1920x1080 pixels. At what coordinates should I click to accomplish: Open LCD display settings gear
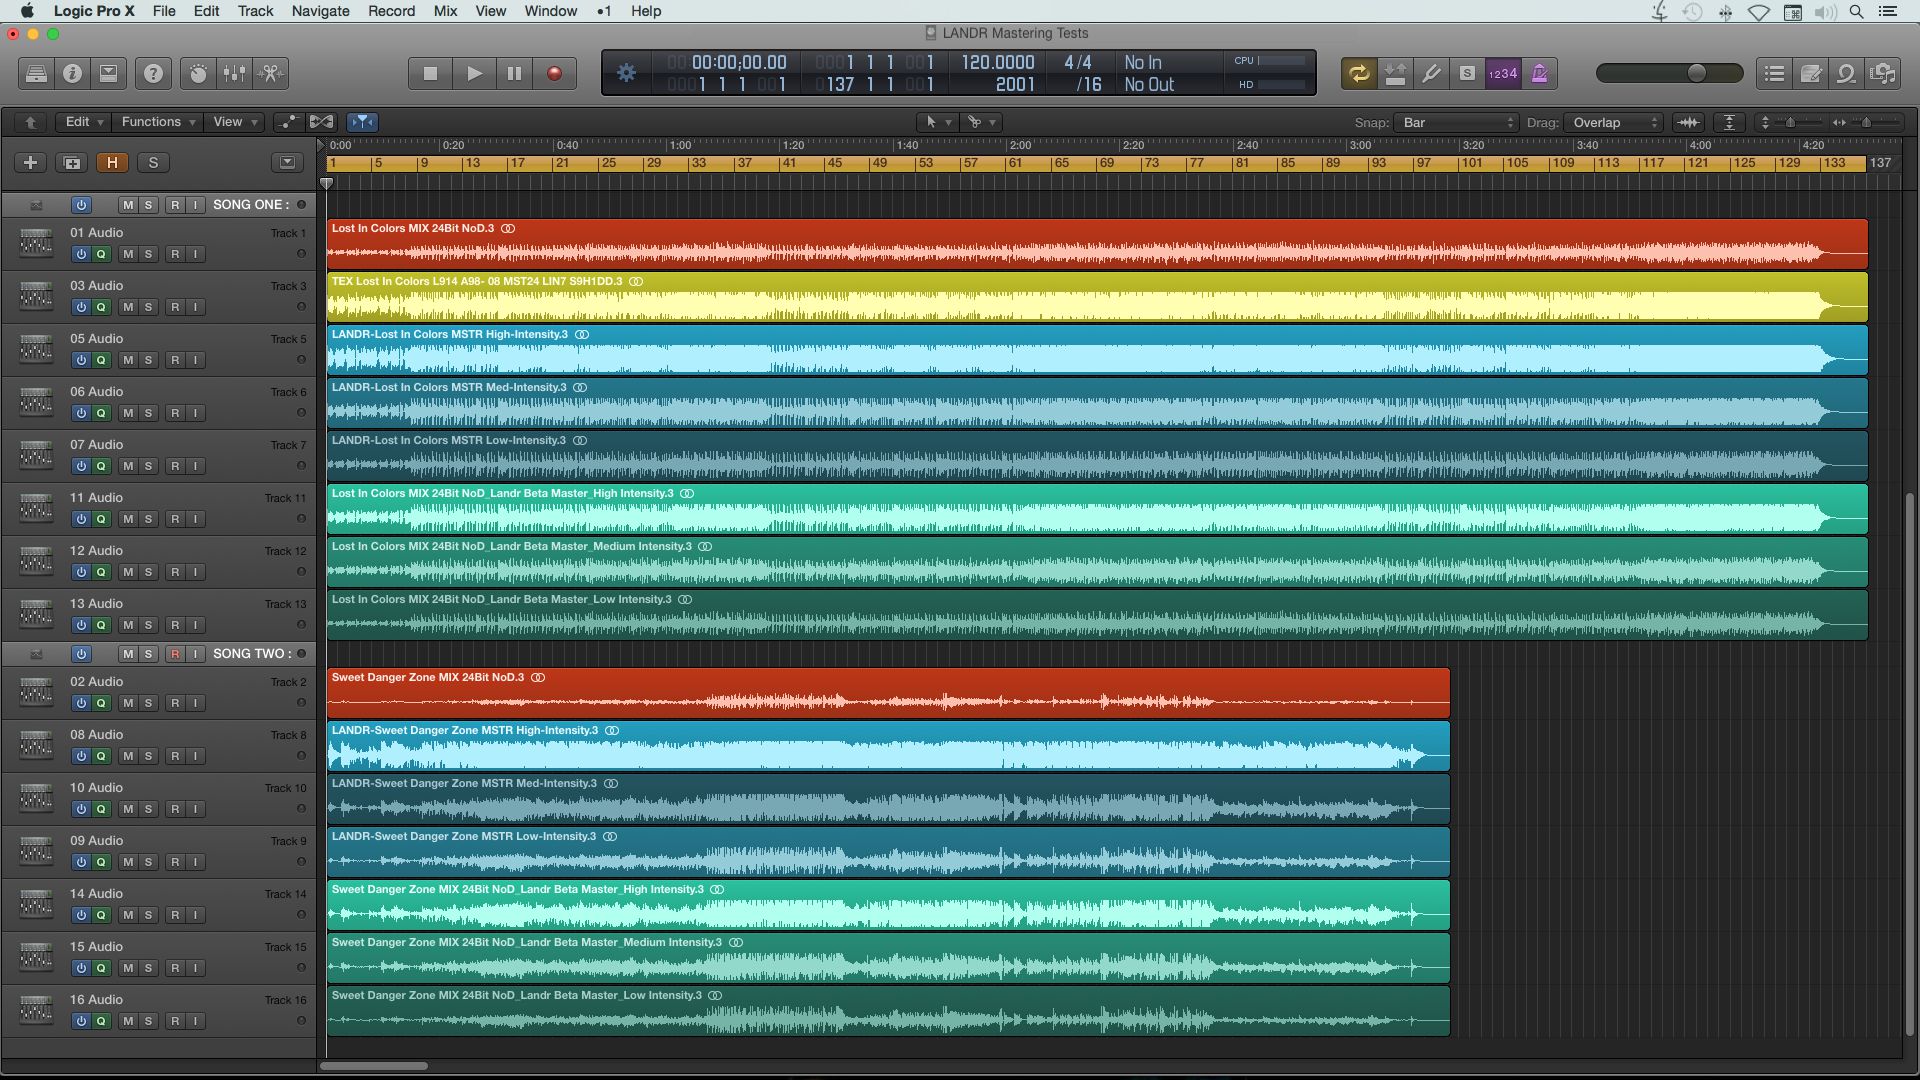pos(626,73)
